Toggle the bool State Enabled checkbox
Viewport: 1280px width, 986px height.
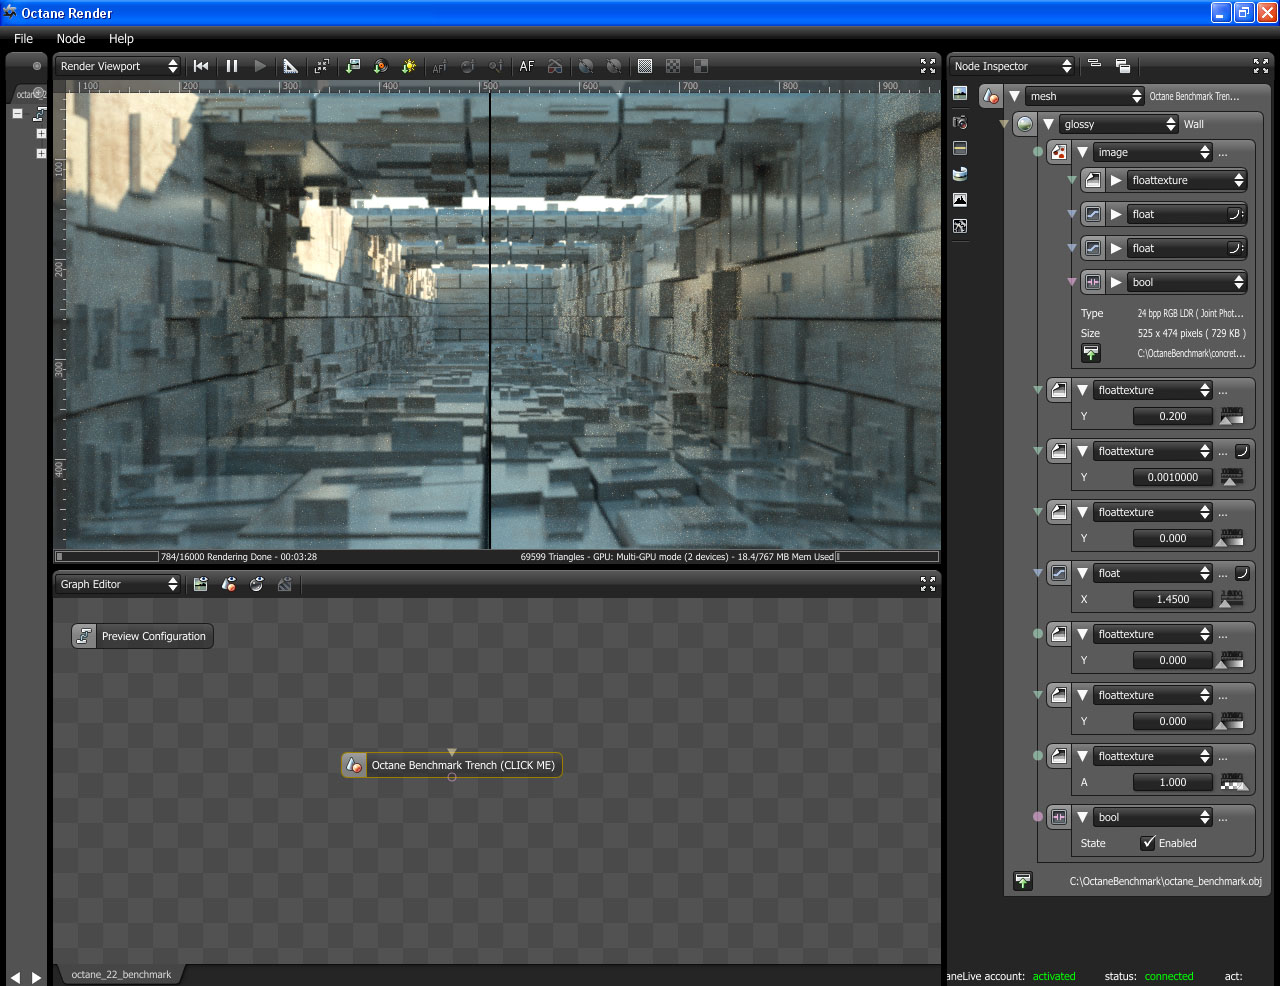coord(1148,843)
